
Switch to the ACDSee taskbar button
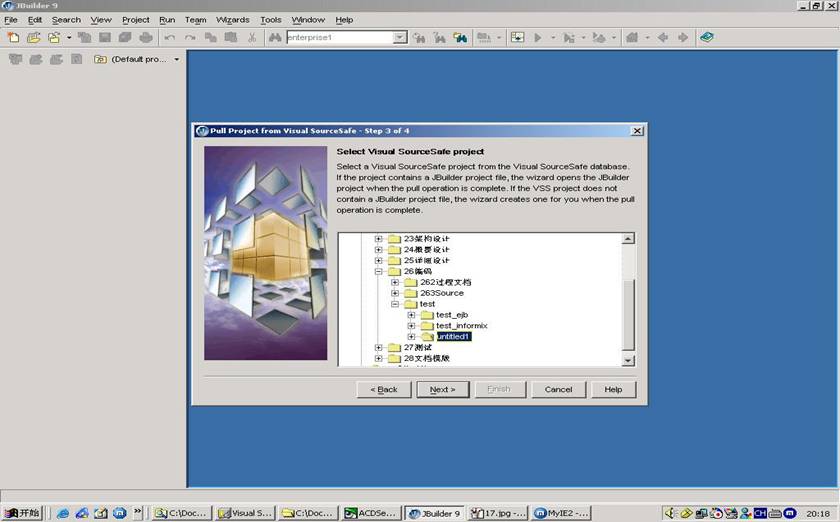(x=369, y=513)
